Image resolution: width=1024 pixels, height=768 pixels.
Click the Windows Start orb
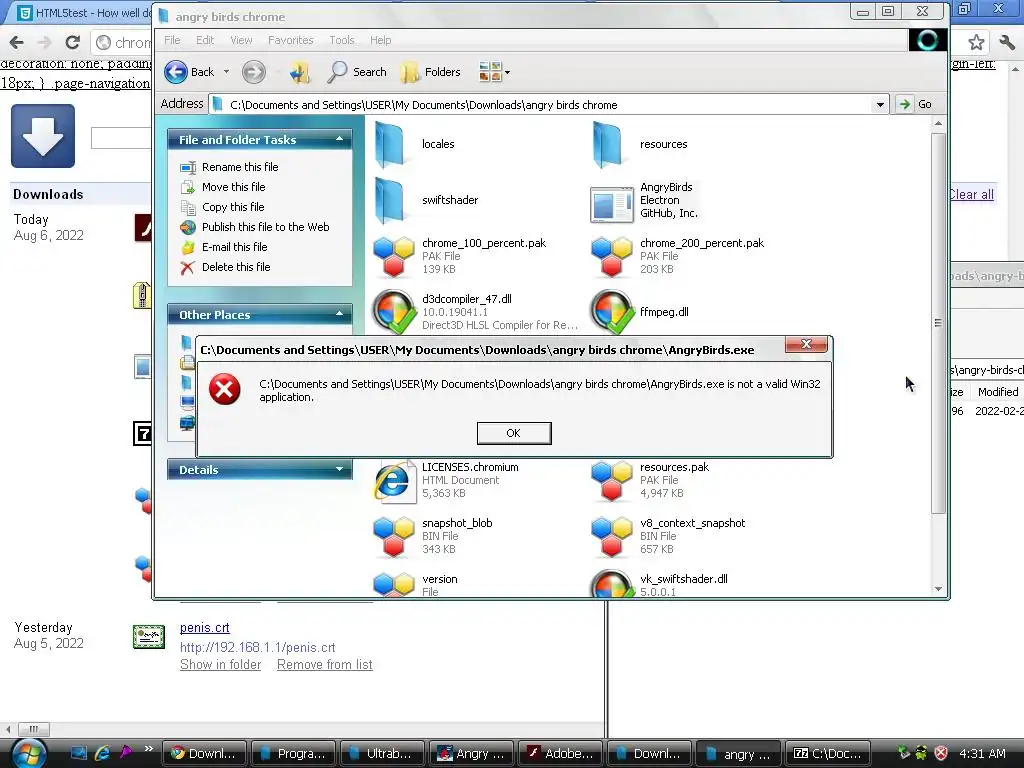[29, 753]
